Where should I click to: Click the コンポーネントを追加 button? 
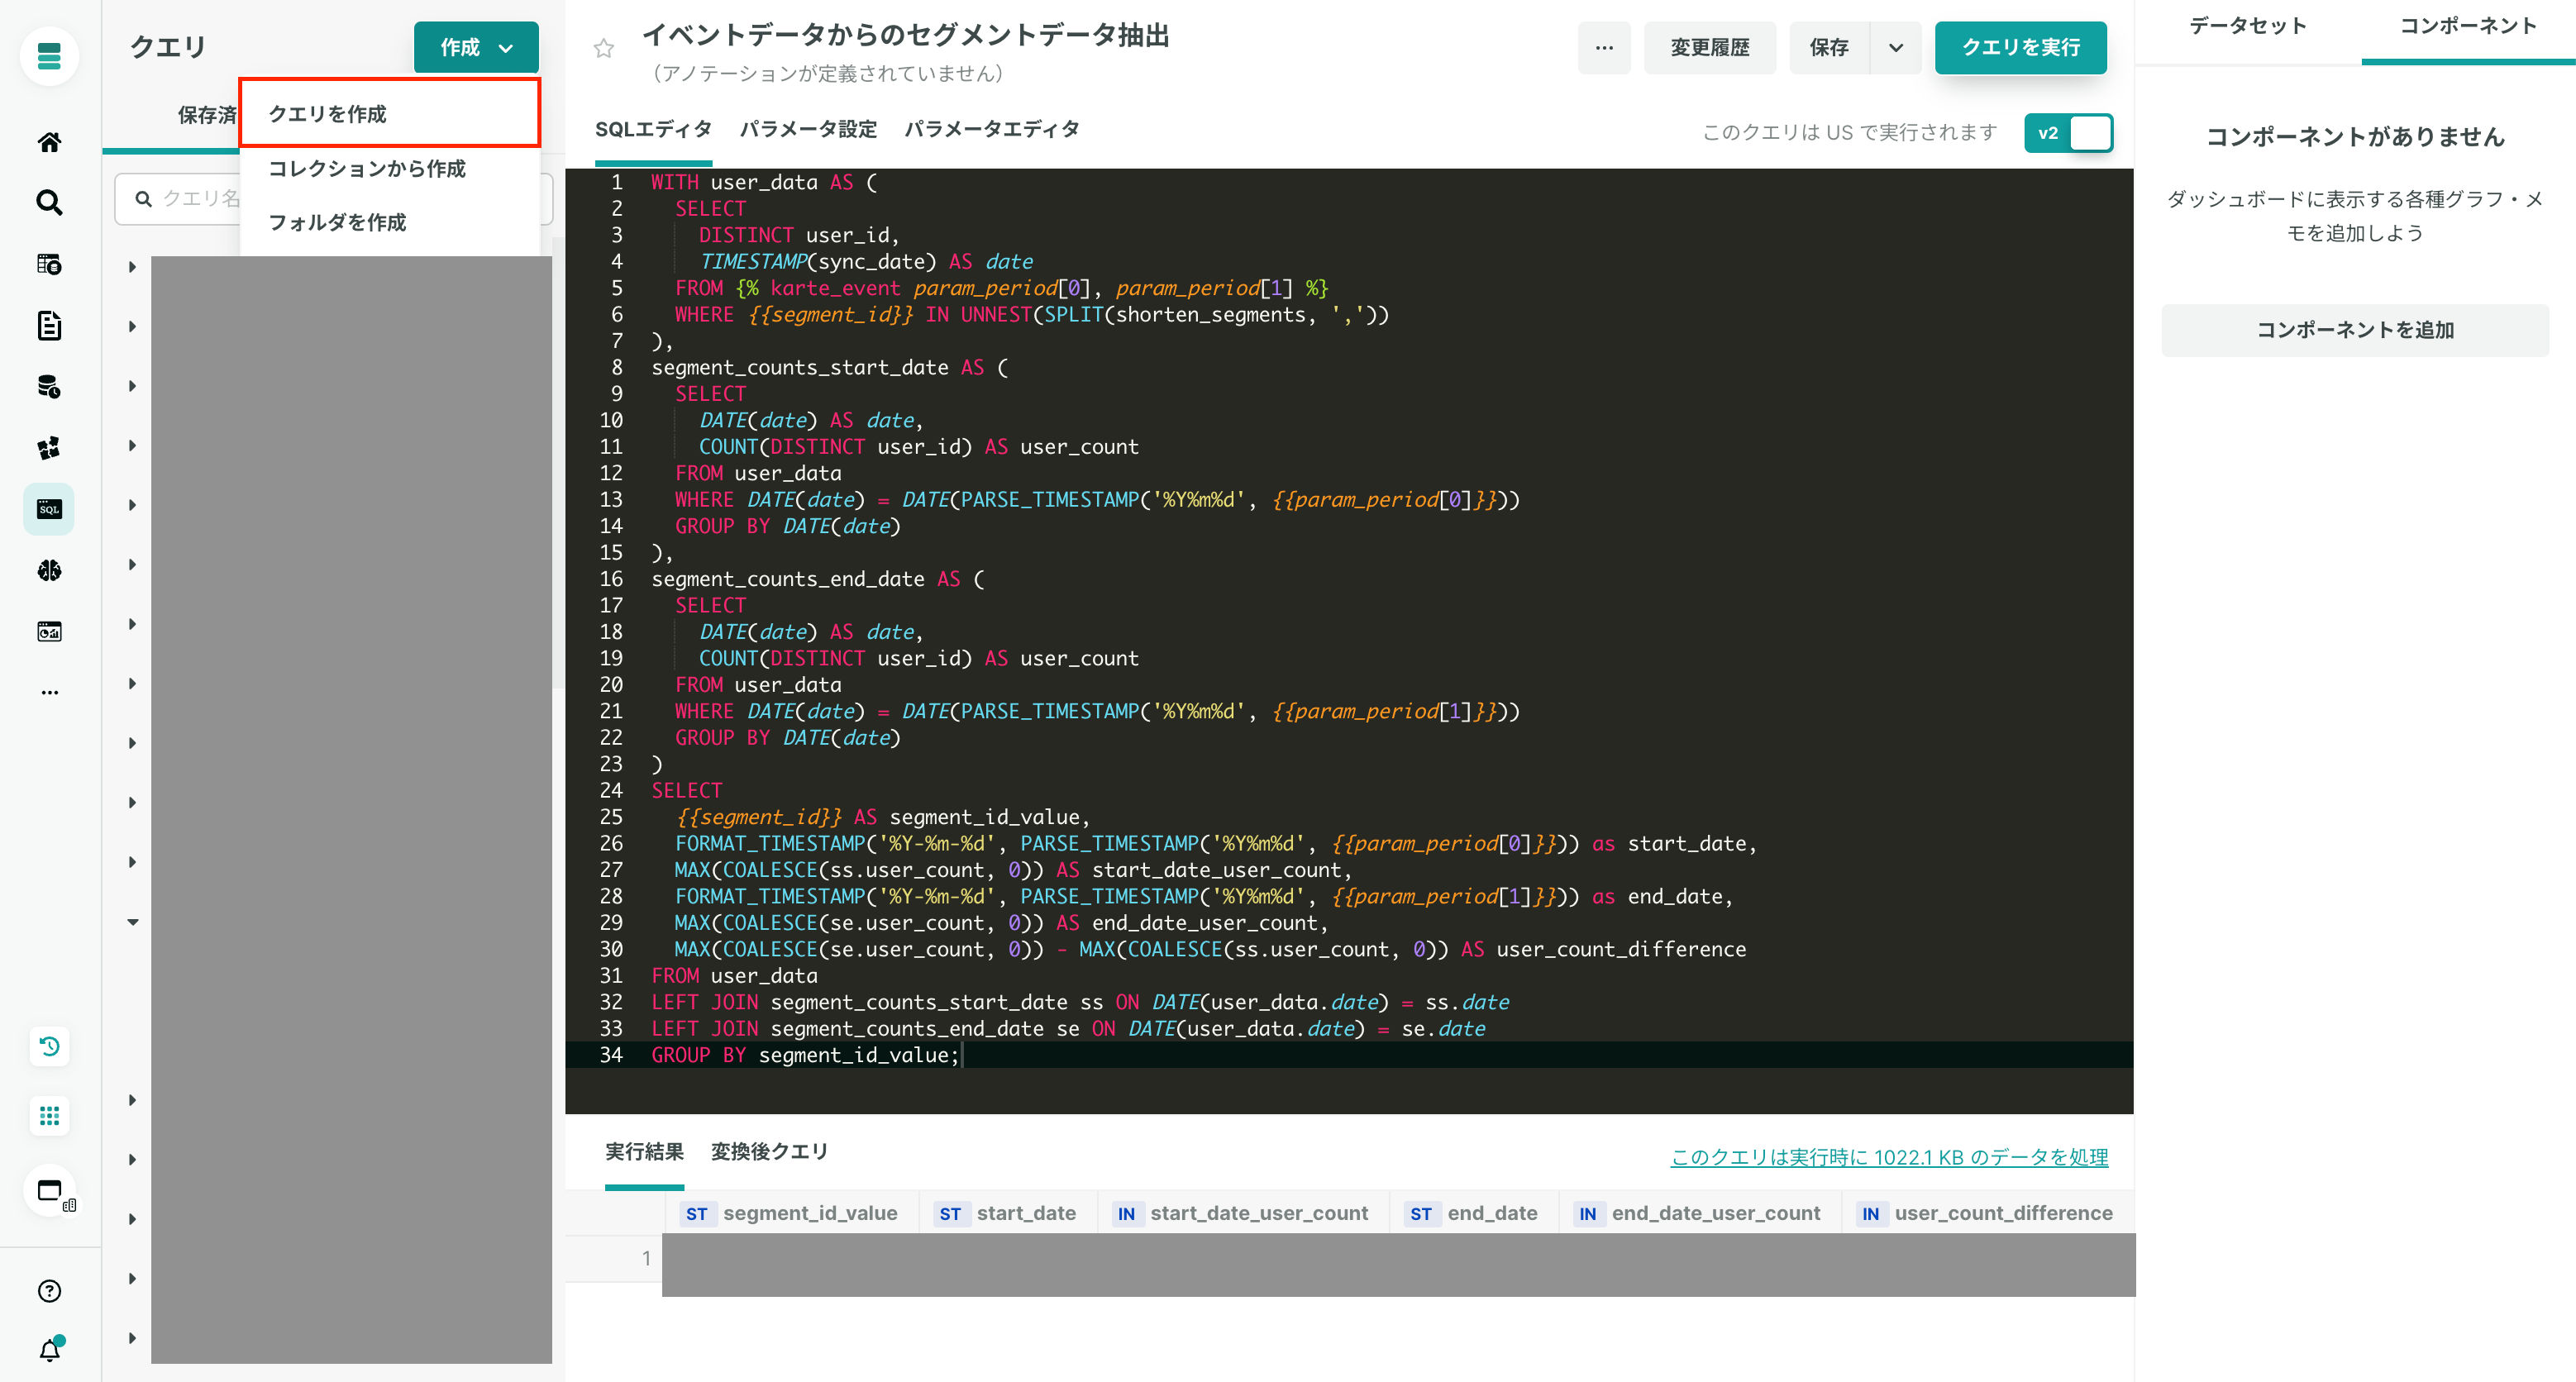tap(2354, 330)
